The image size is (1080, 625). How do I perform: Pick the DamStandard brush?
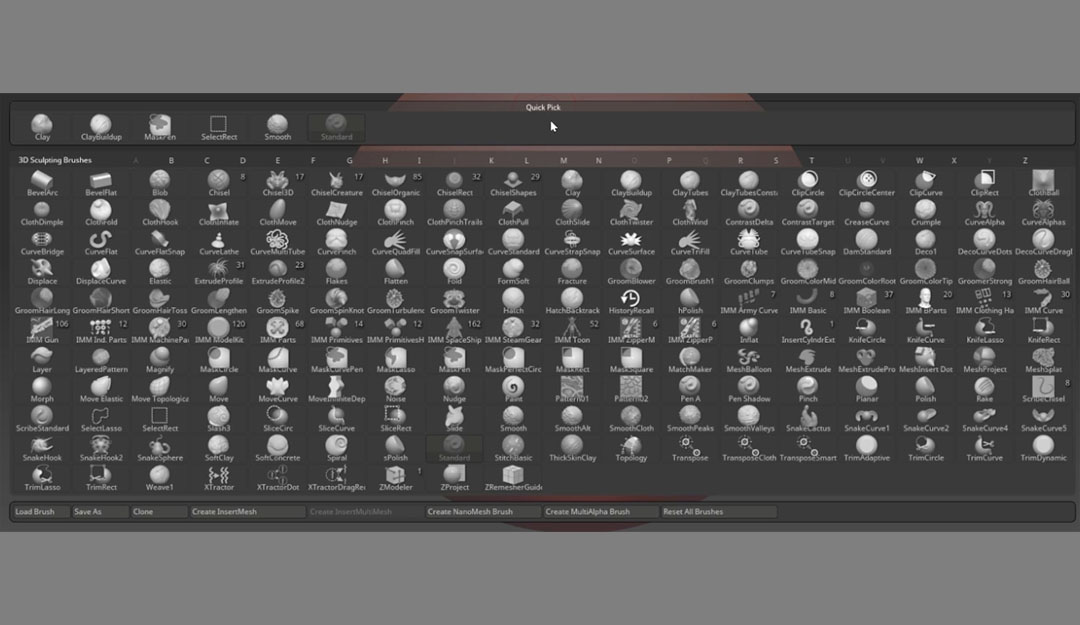coord(866,243)
